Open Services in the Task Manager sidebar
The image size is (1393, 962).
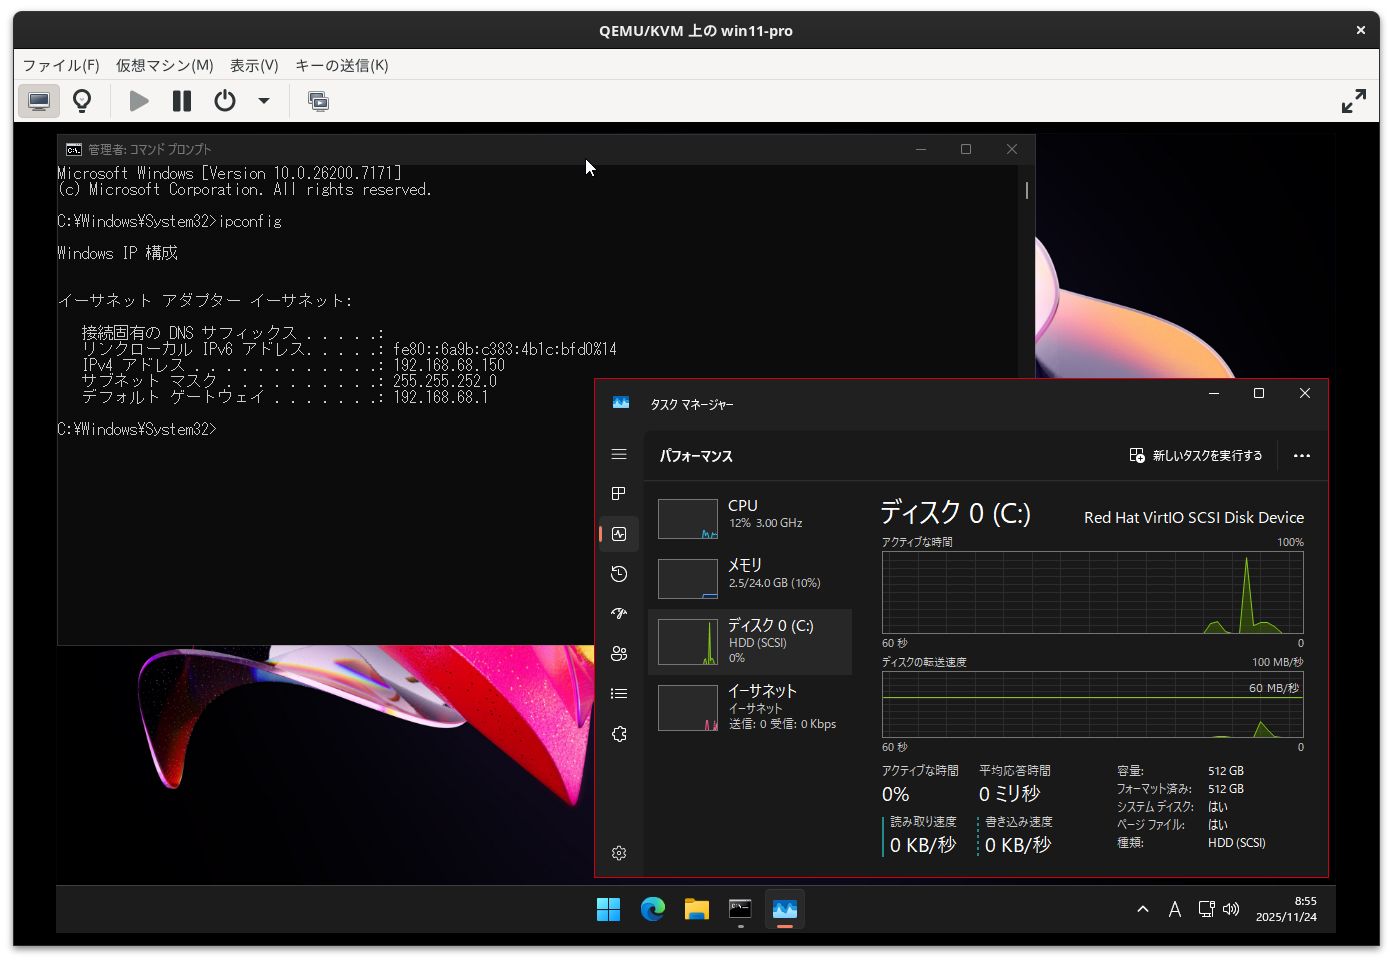(619, 733)
